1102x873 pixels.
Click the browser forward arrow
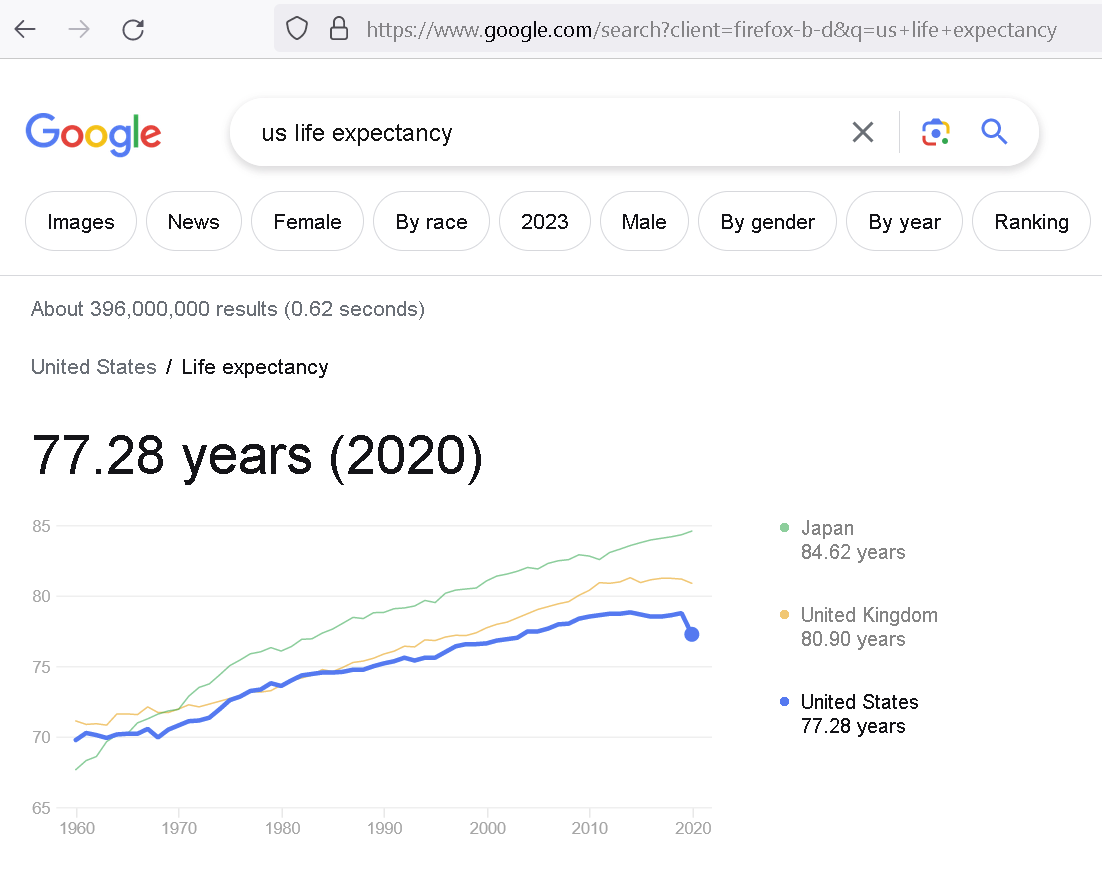(79, 30)
